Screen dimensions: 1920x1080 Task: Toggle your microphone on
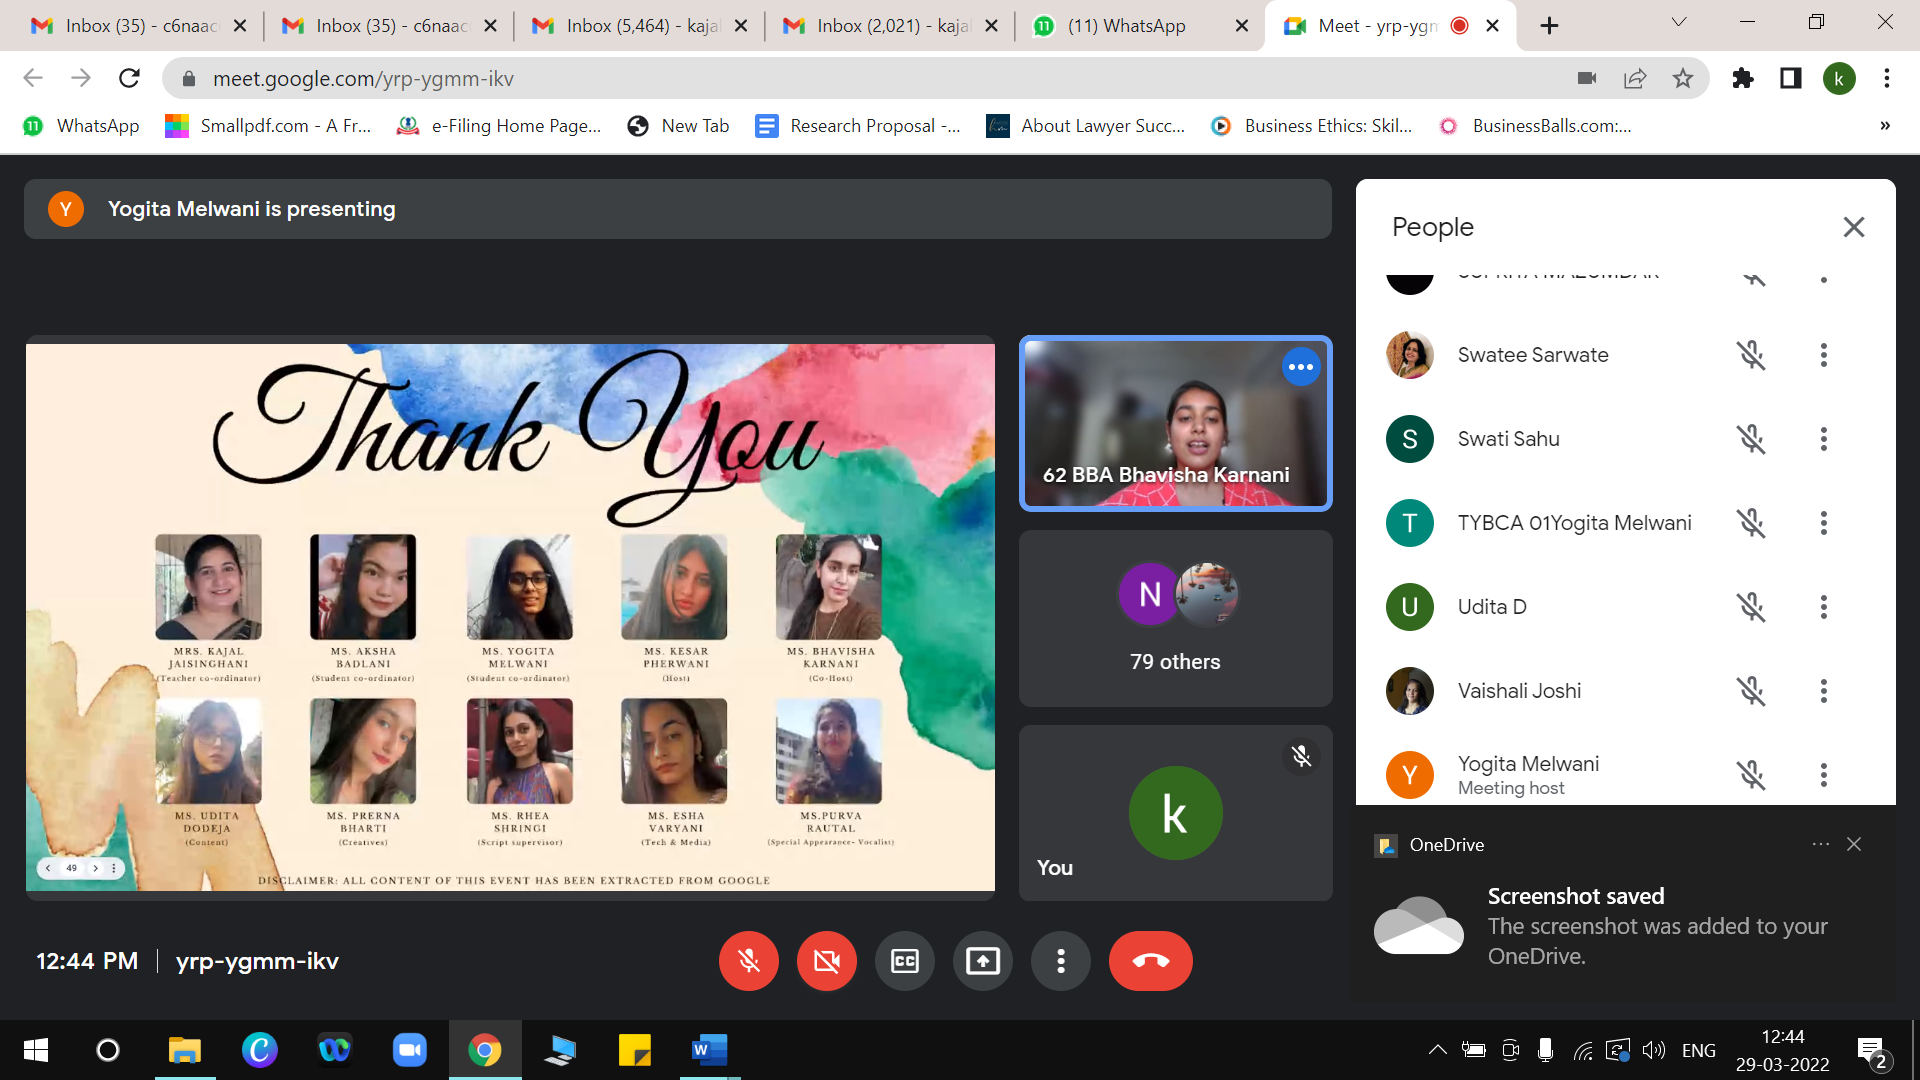pyautogui.click(x=748, y=961)
